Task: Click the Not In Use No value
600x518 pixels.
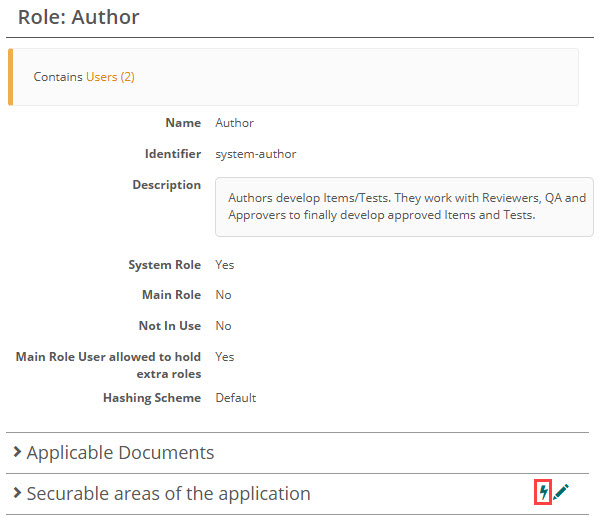Action: pyautogui.click(x=223, y=326)
